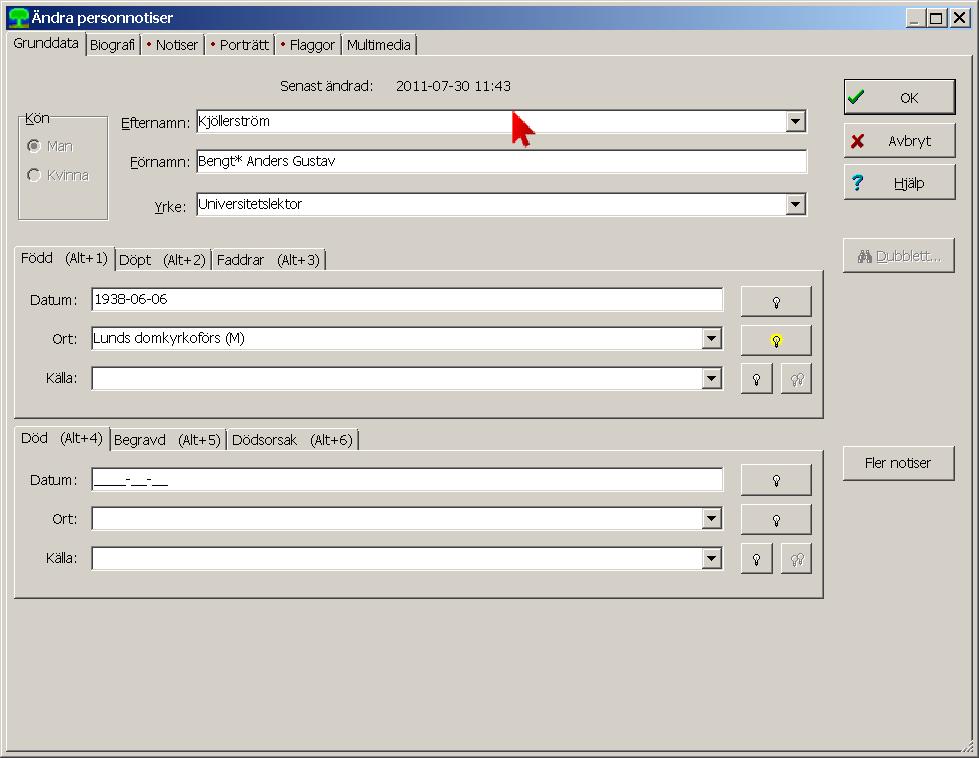Select the Faddrar (Alt+3) tab
Screen dimensions: 979x758
[x=268, y=260]
